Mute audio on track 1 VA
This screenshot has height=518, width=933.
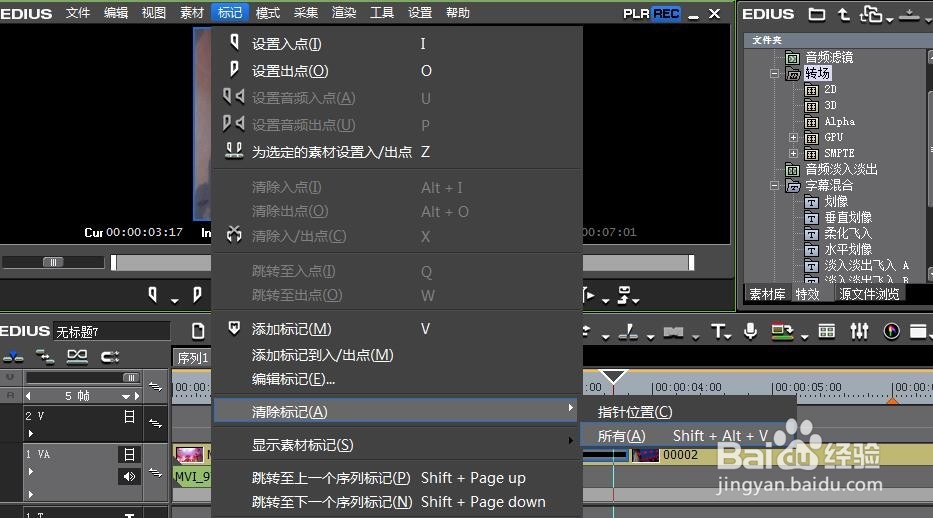pos(129,476)
